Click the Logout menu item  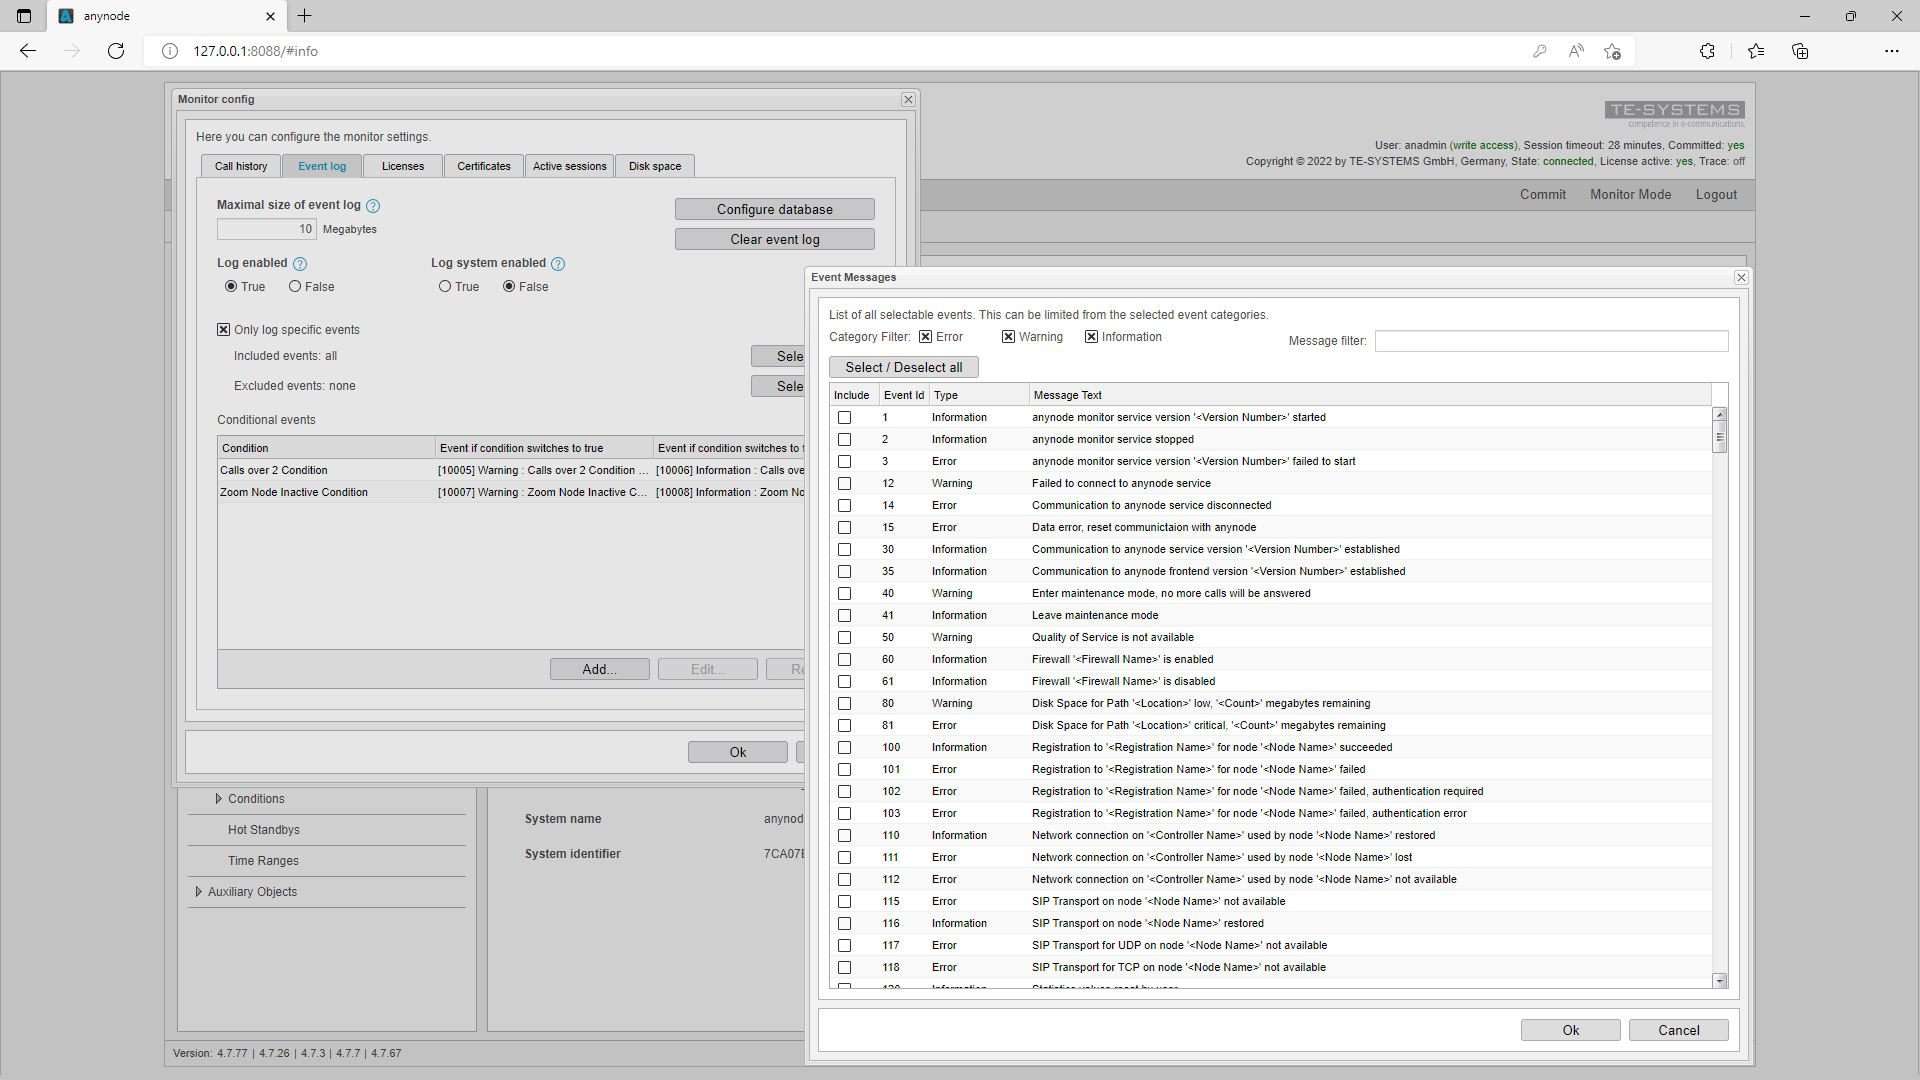click(1716, 195)
